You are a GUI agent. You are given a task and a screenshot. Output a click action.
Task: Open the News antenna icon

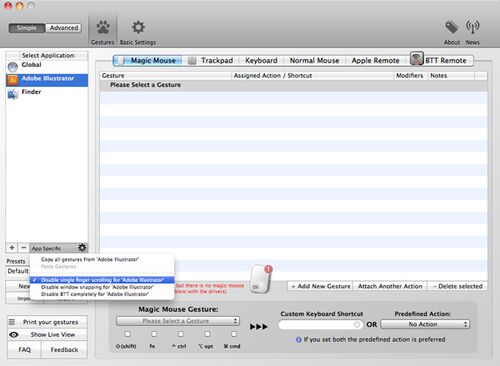472,27
